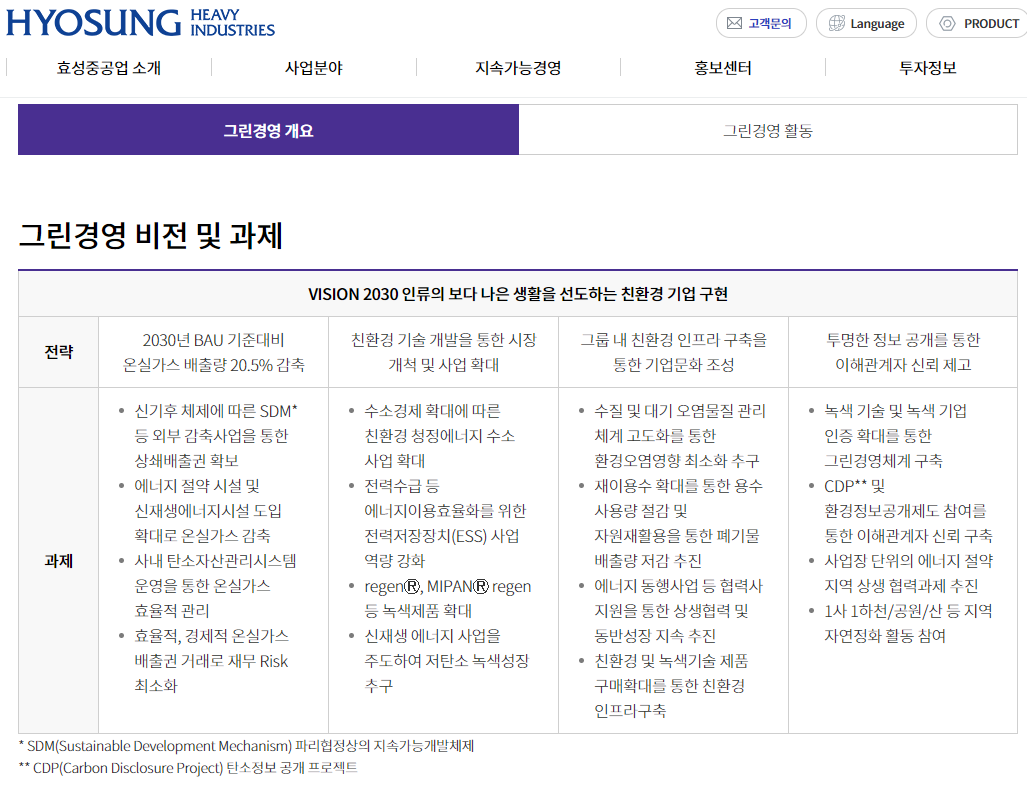The width and height of the screenshot is (1027, 786).
Task: Switch to the 그린경영 활동 tab
Action: click(768, 130)
